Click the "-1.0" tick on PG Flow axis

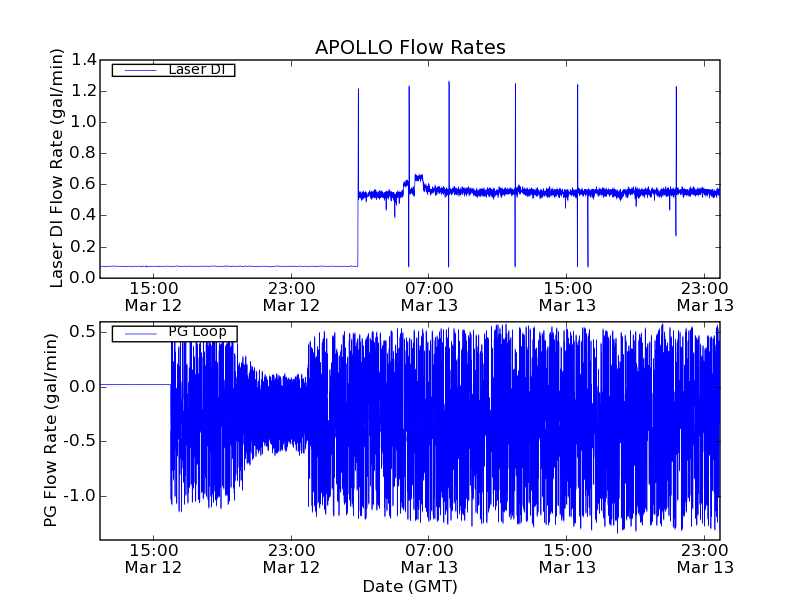(x=79, y=496)
